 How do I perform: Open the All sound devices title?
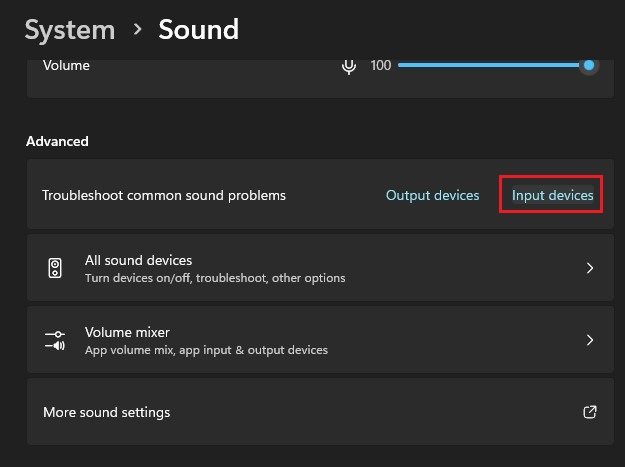pos(138,260)
